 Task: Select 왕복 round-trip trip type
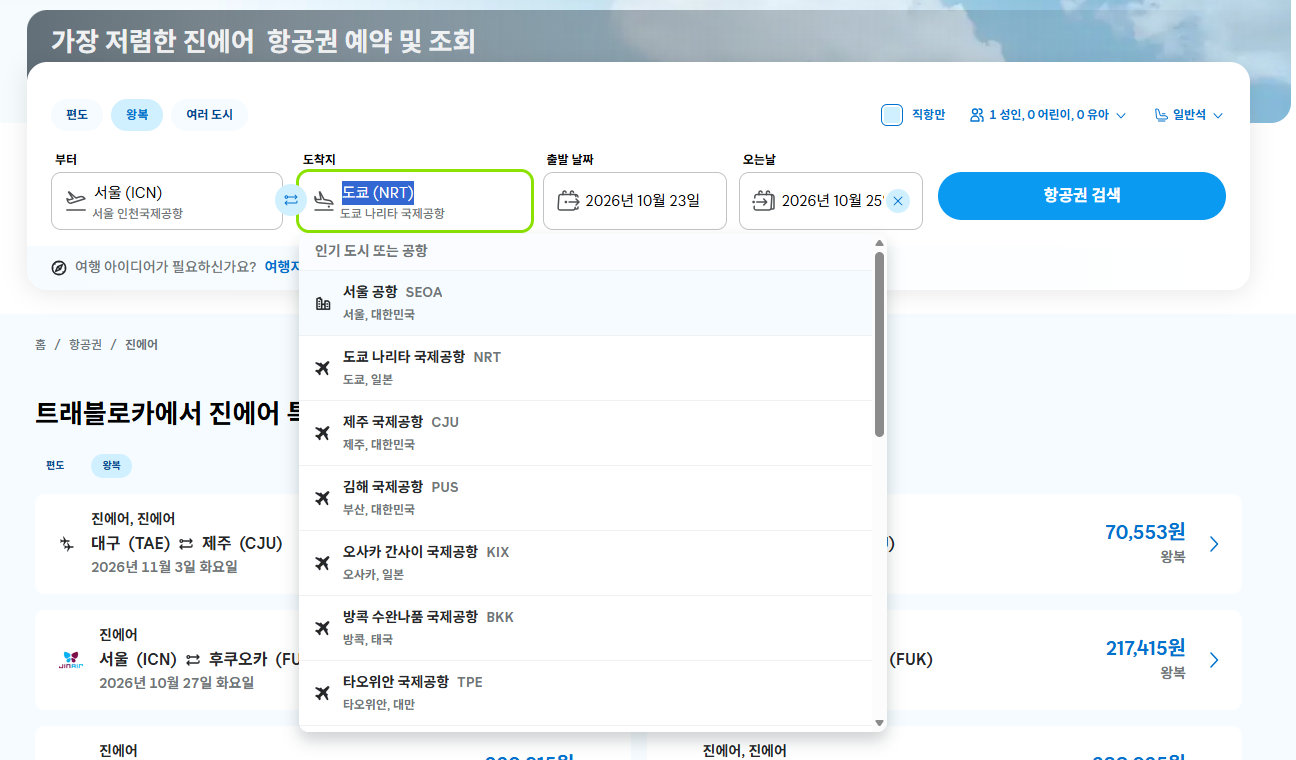pos(137,115)
